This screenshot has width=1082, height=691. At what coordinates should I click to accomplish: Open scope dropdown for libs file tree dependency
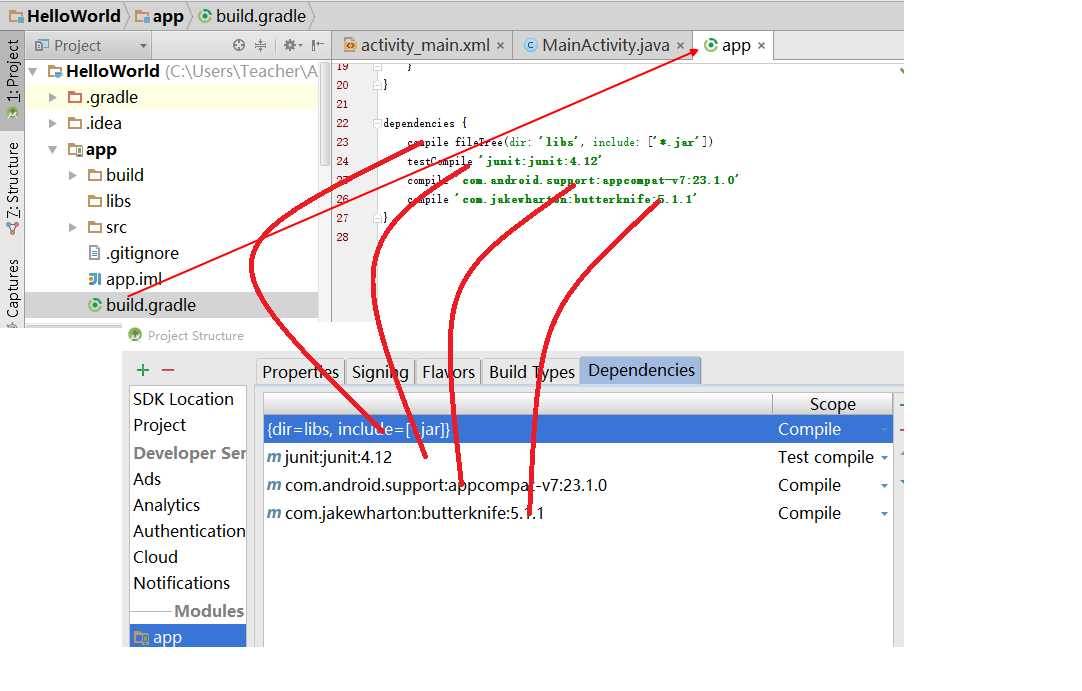(x=884, y=429)
